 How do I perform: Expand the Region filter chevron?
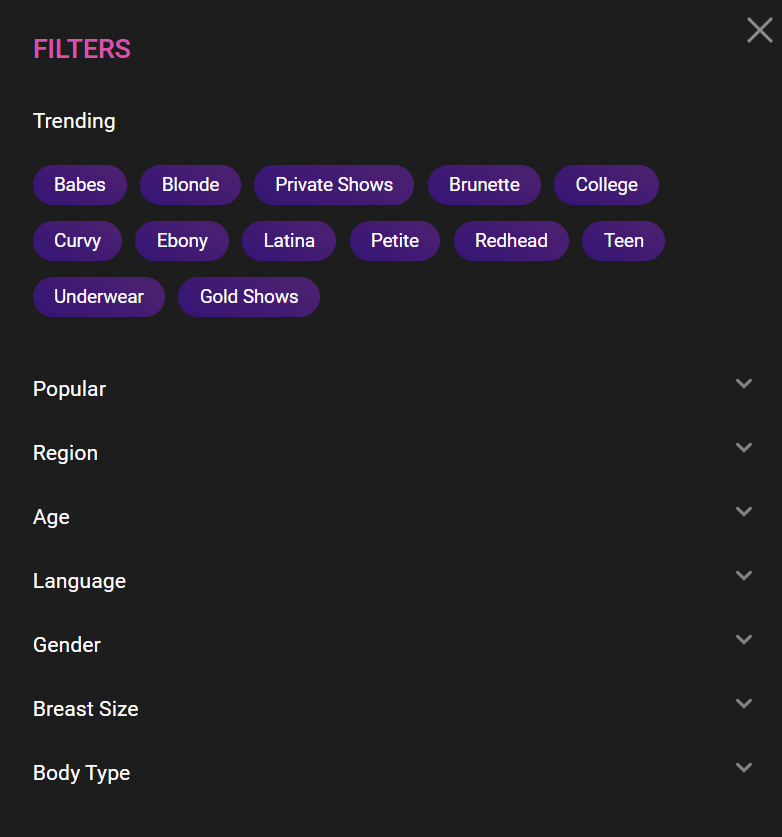coord(743,448)
